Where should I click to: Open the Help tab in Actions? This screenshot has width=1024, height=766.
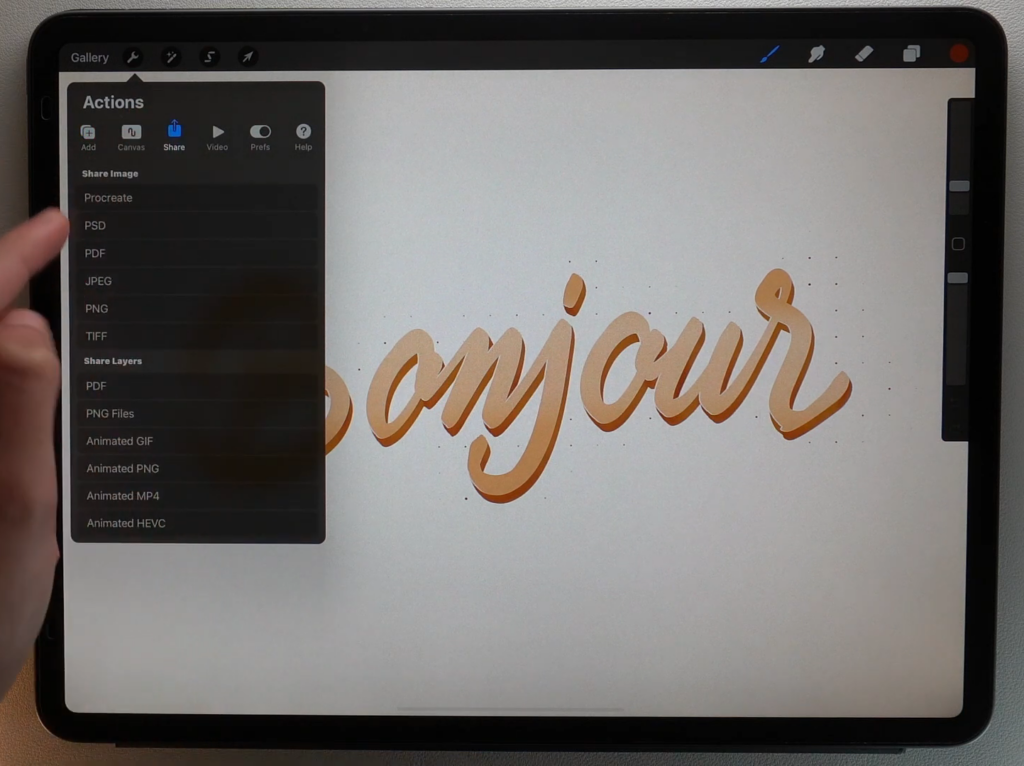coord(303,137)
